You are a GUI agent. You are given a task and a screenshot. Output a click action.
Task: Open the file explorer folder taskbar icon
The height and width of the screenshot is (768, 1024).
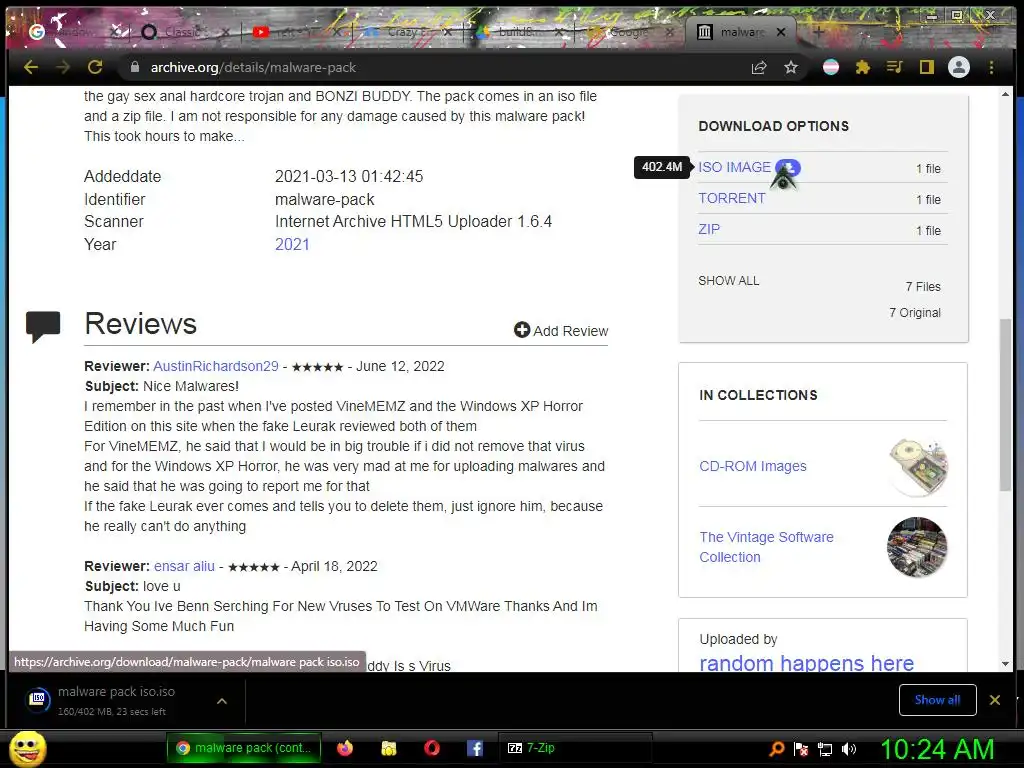(x=389, y=748)
